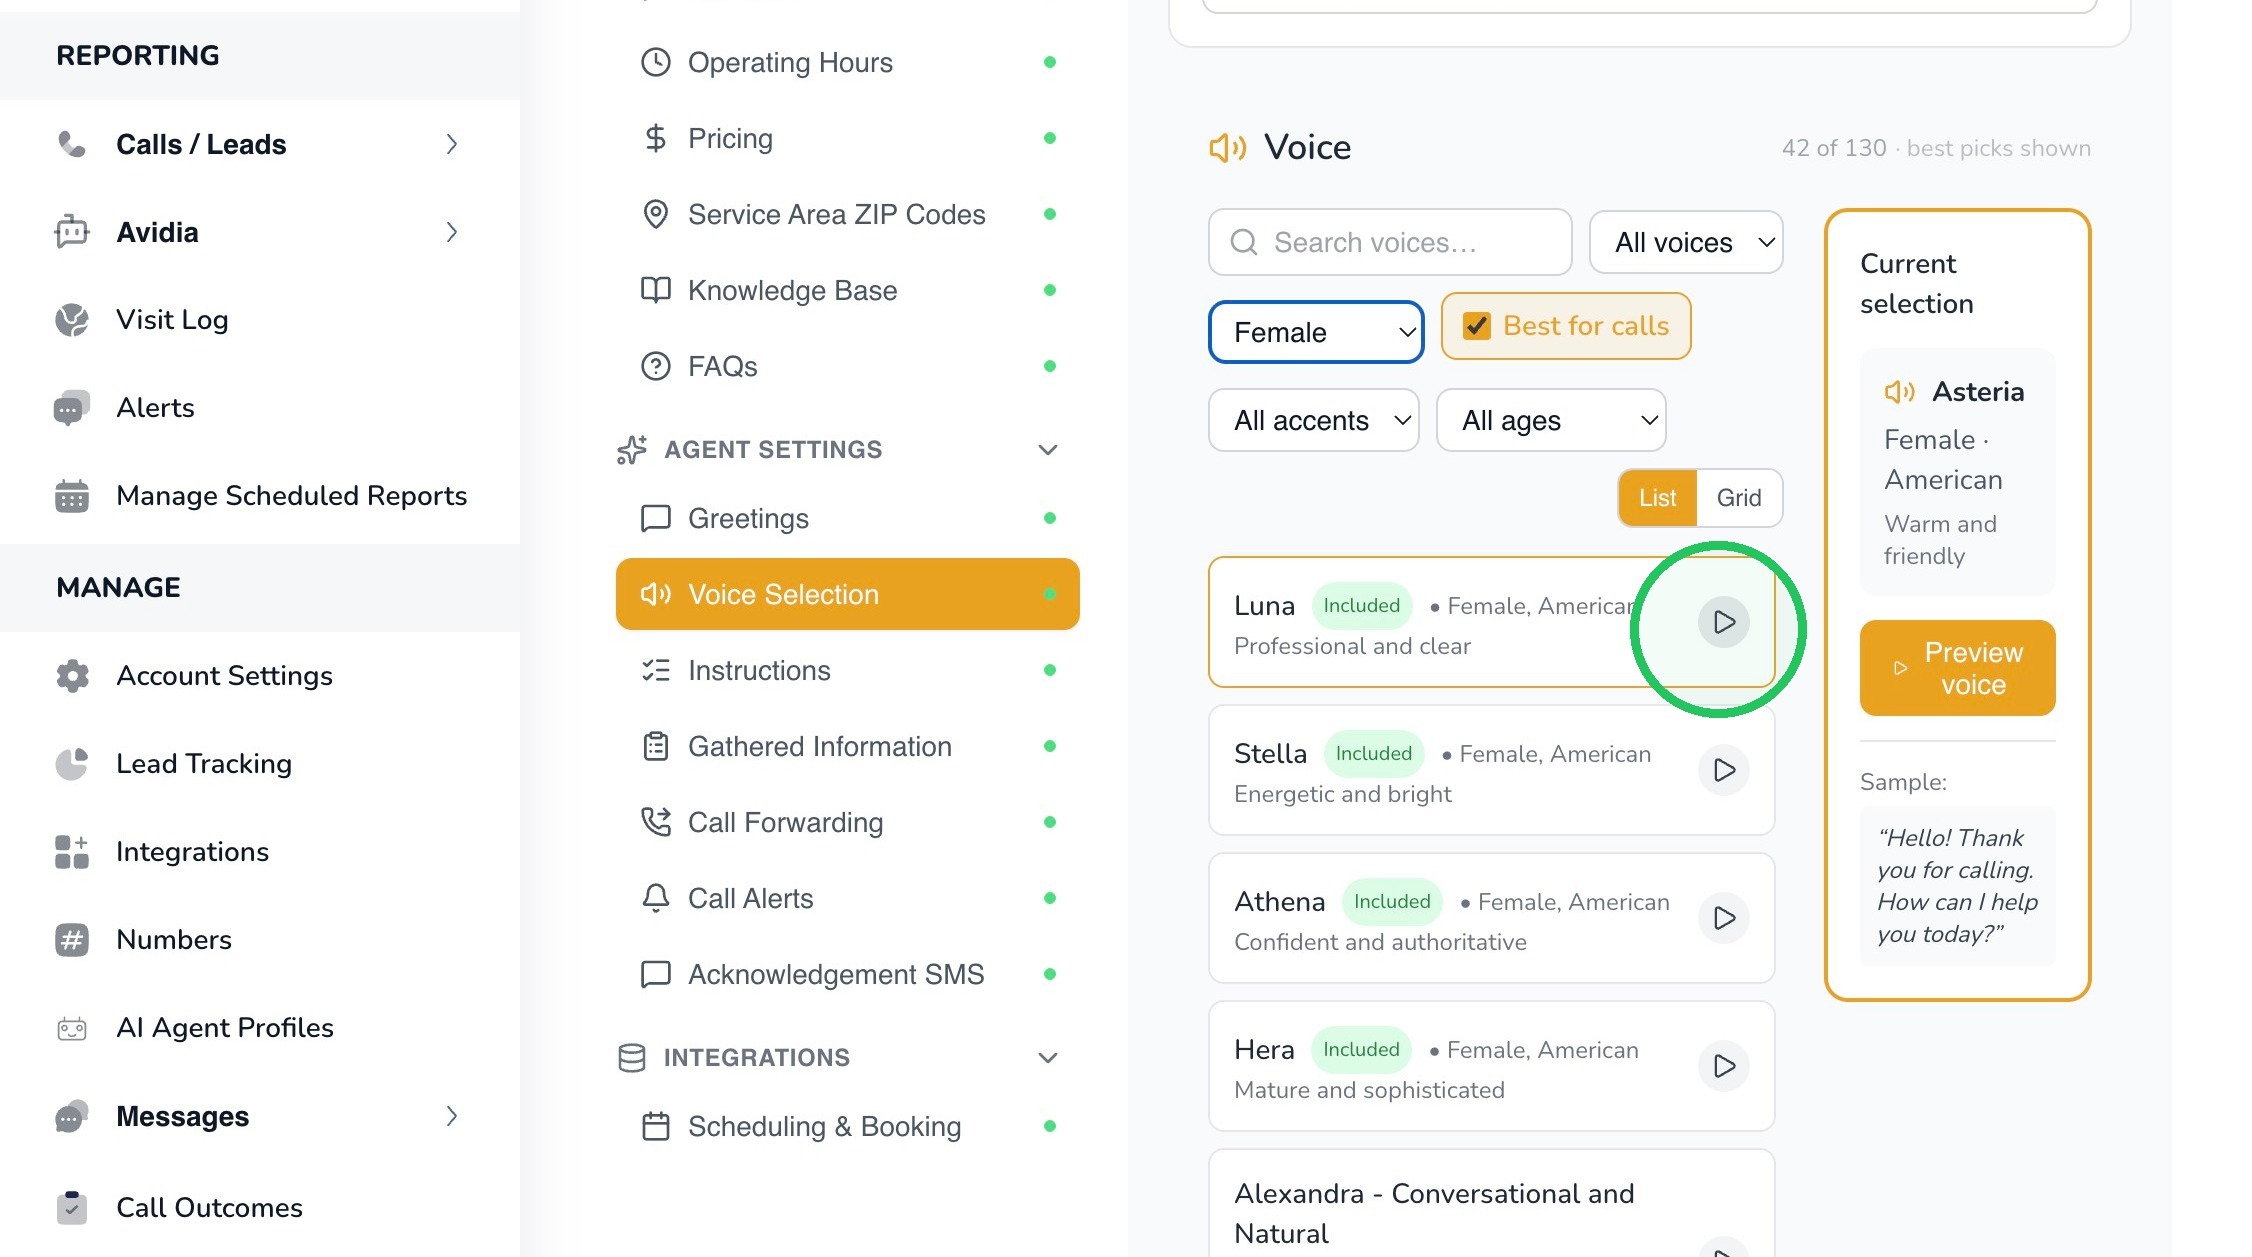2252x1257 pixels.
Task: Click the Preview voice button
Action: [x=1957, y=668]
